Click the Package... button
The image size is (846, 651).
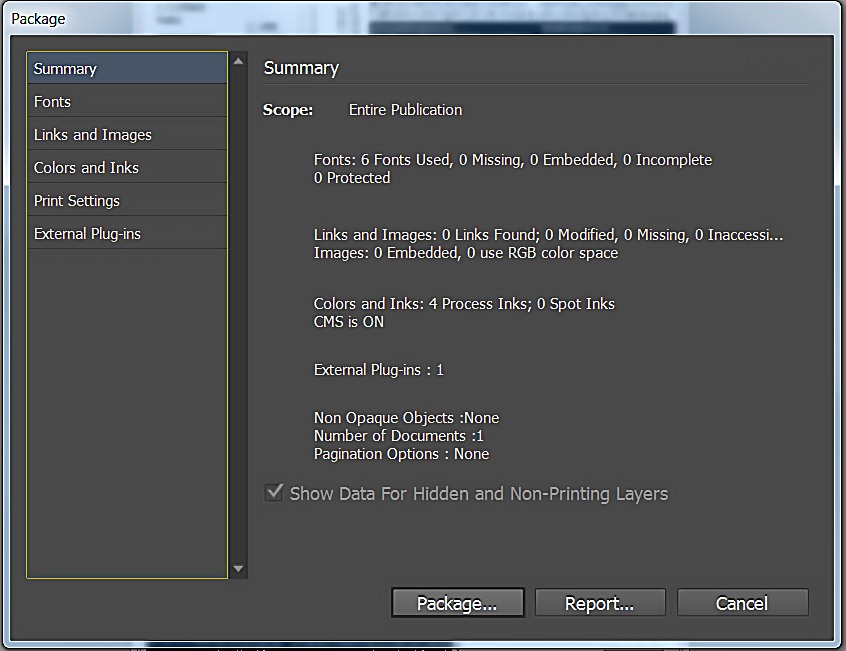click(458, 602)
